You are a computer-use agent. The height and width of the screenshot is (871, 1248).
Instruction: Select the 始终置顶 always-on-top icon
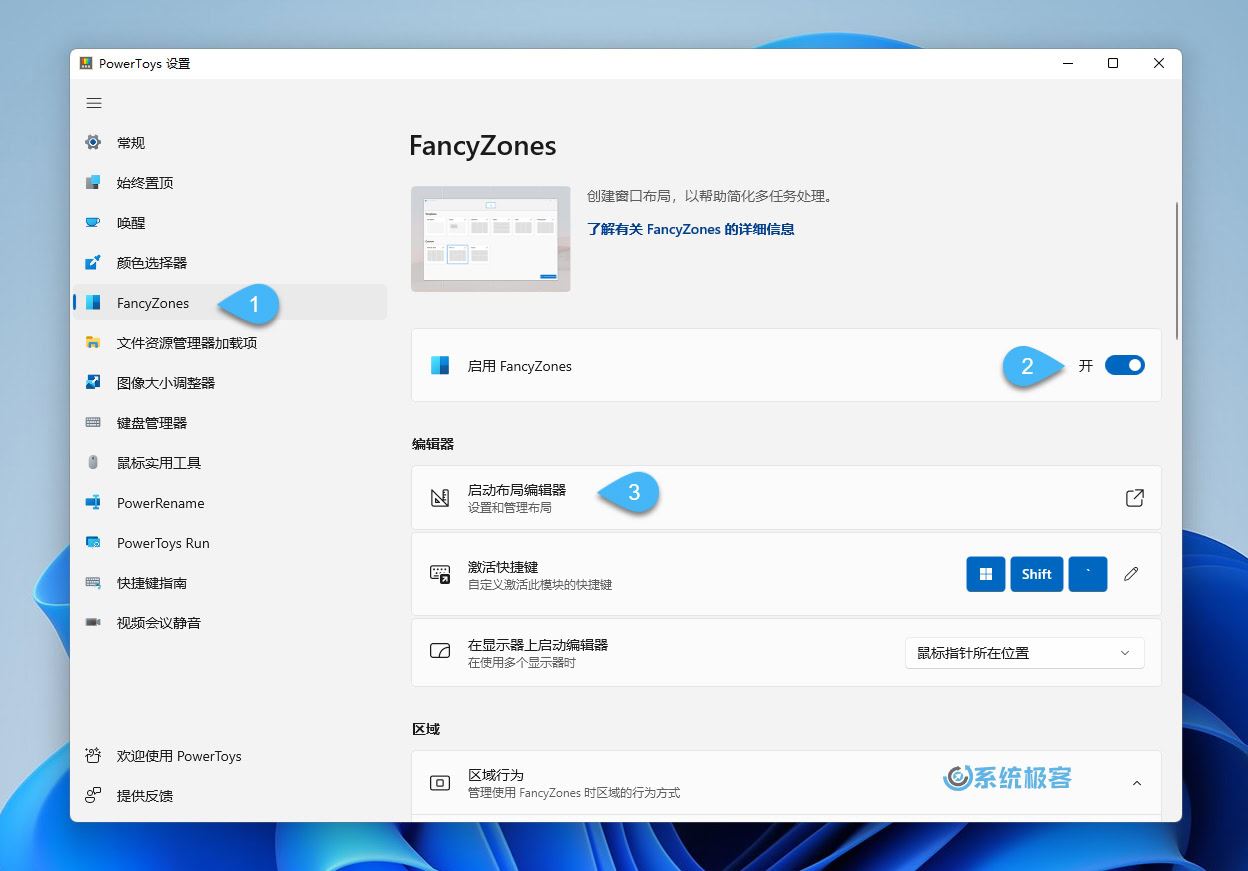pyautogui.click(x=93, y=183)
